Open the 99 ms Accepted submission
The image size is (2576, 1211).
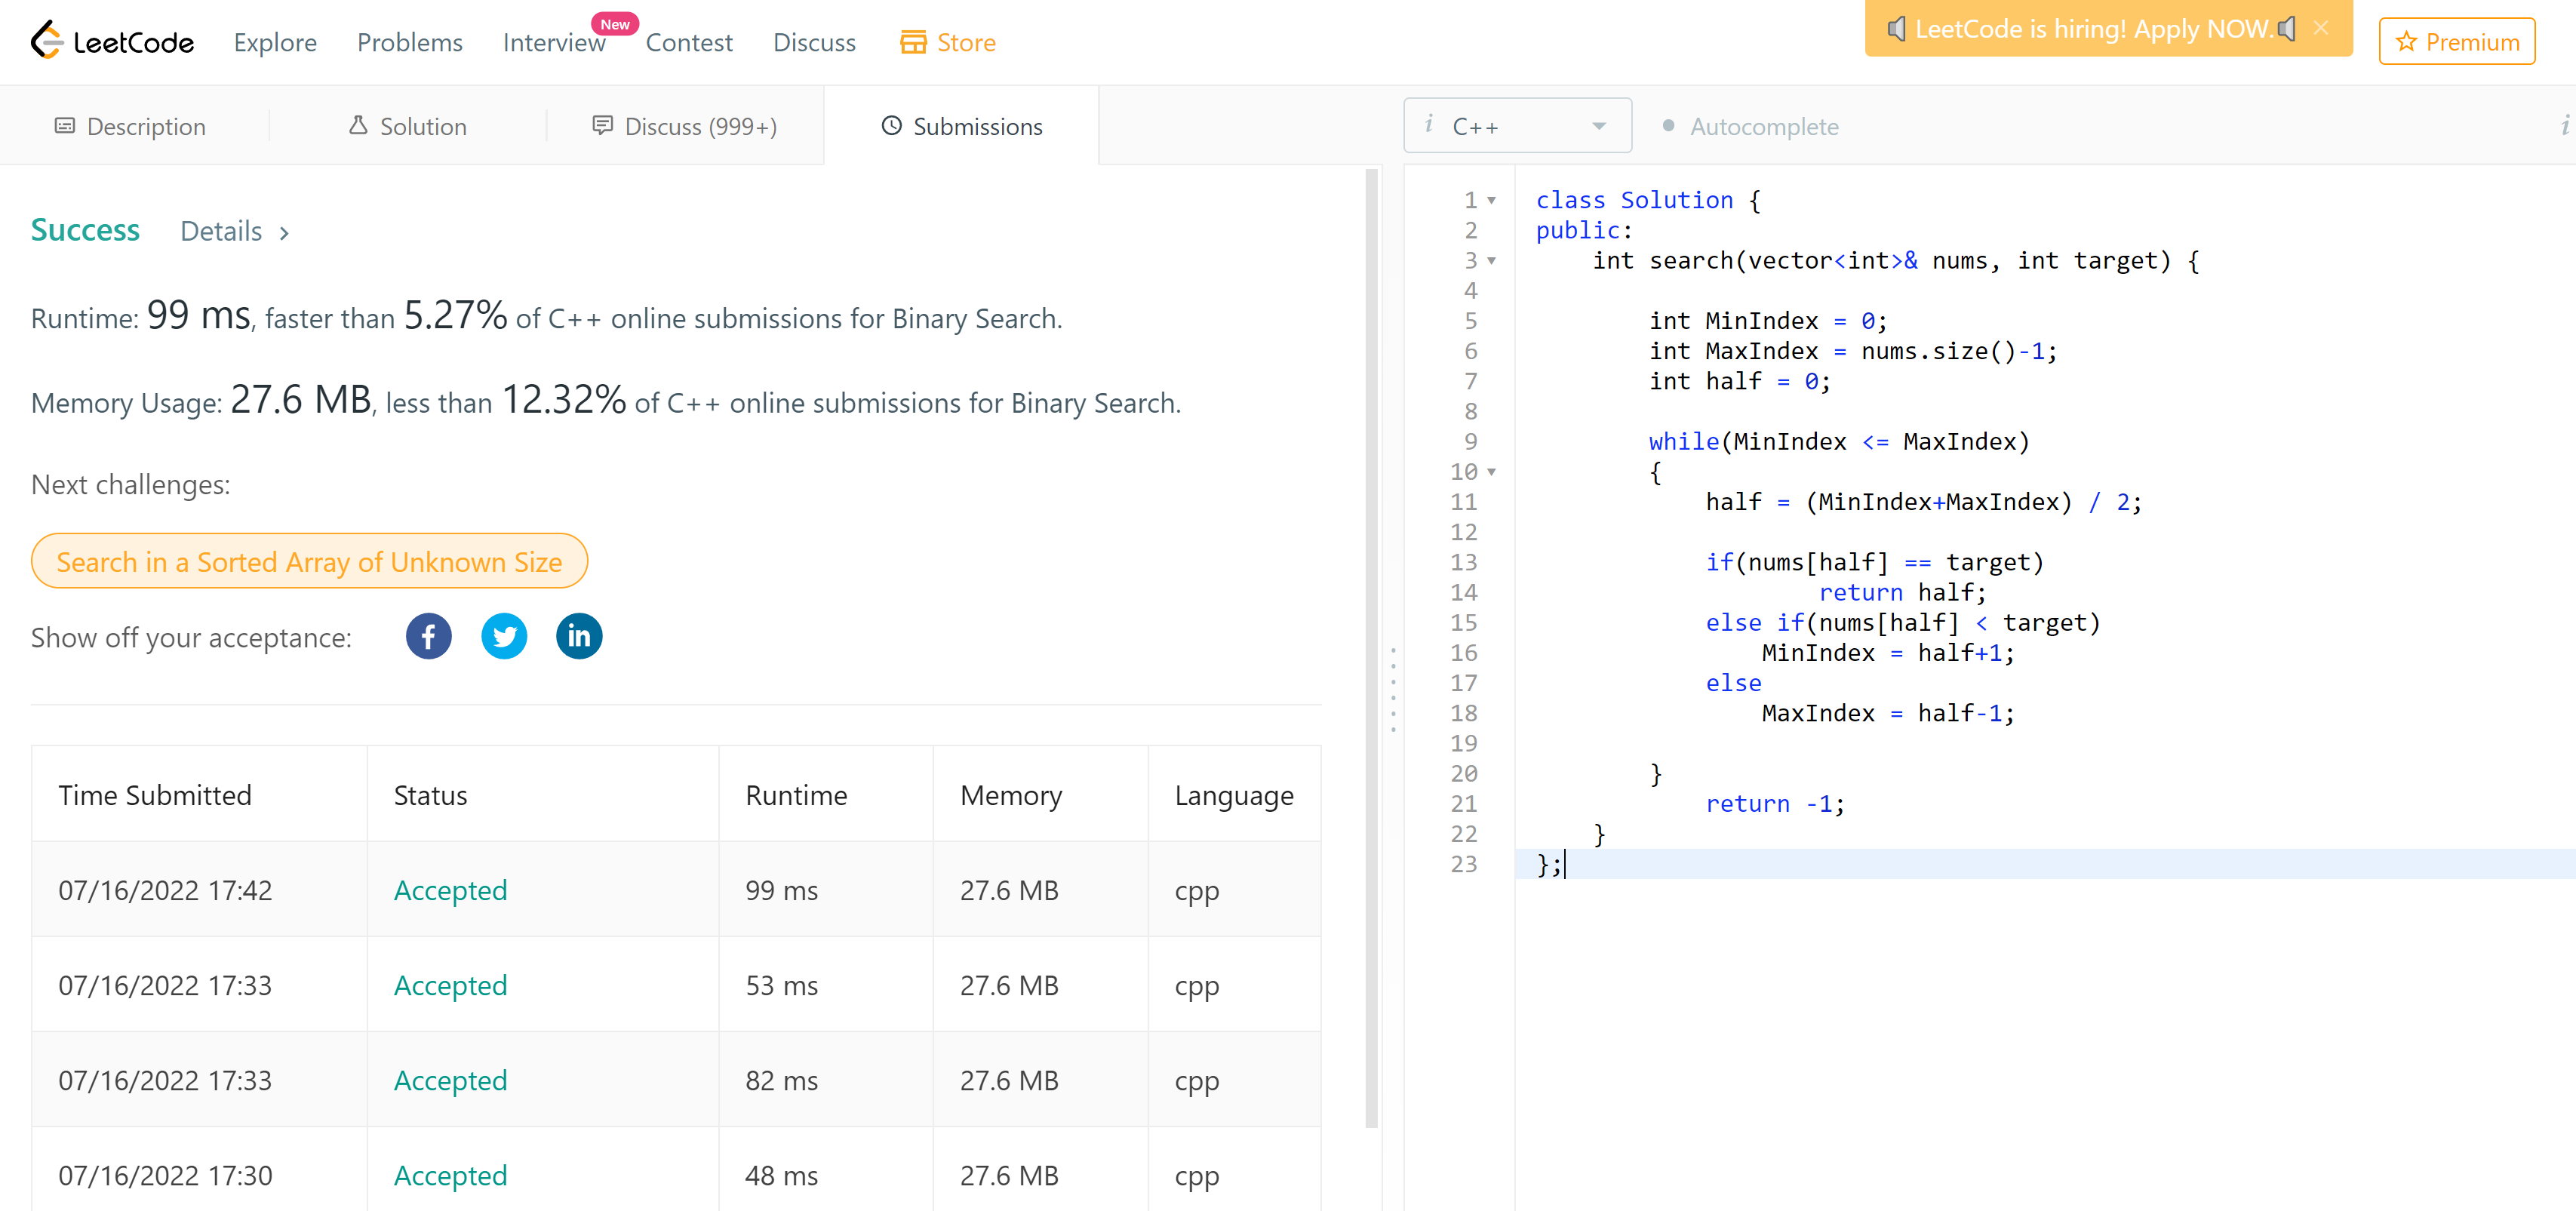pyautogui.click(x=450, y=890)
